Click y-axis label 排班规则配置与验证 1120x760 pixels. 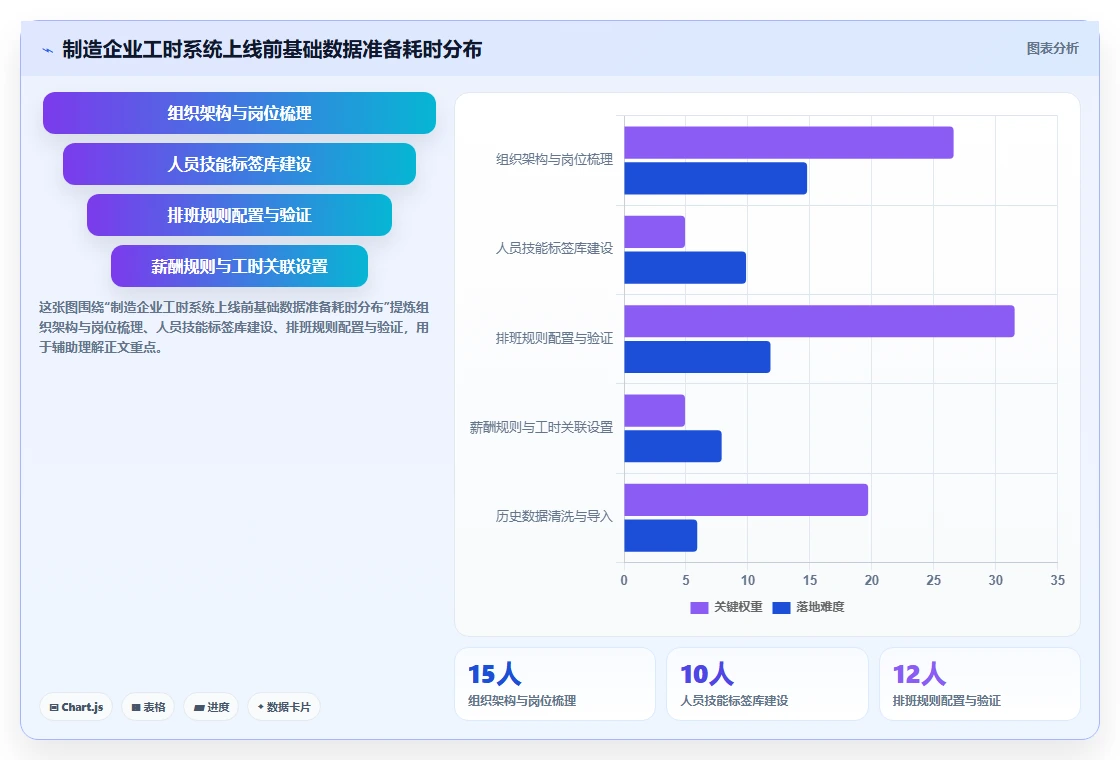pos(554,338)
